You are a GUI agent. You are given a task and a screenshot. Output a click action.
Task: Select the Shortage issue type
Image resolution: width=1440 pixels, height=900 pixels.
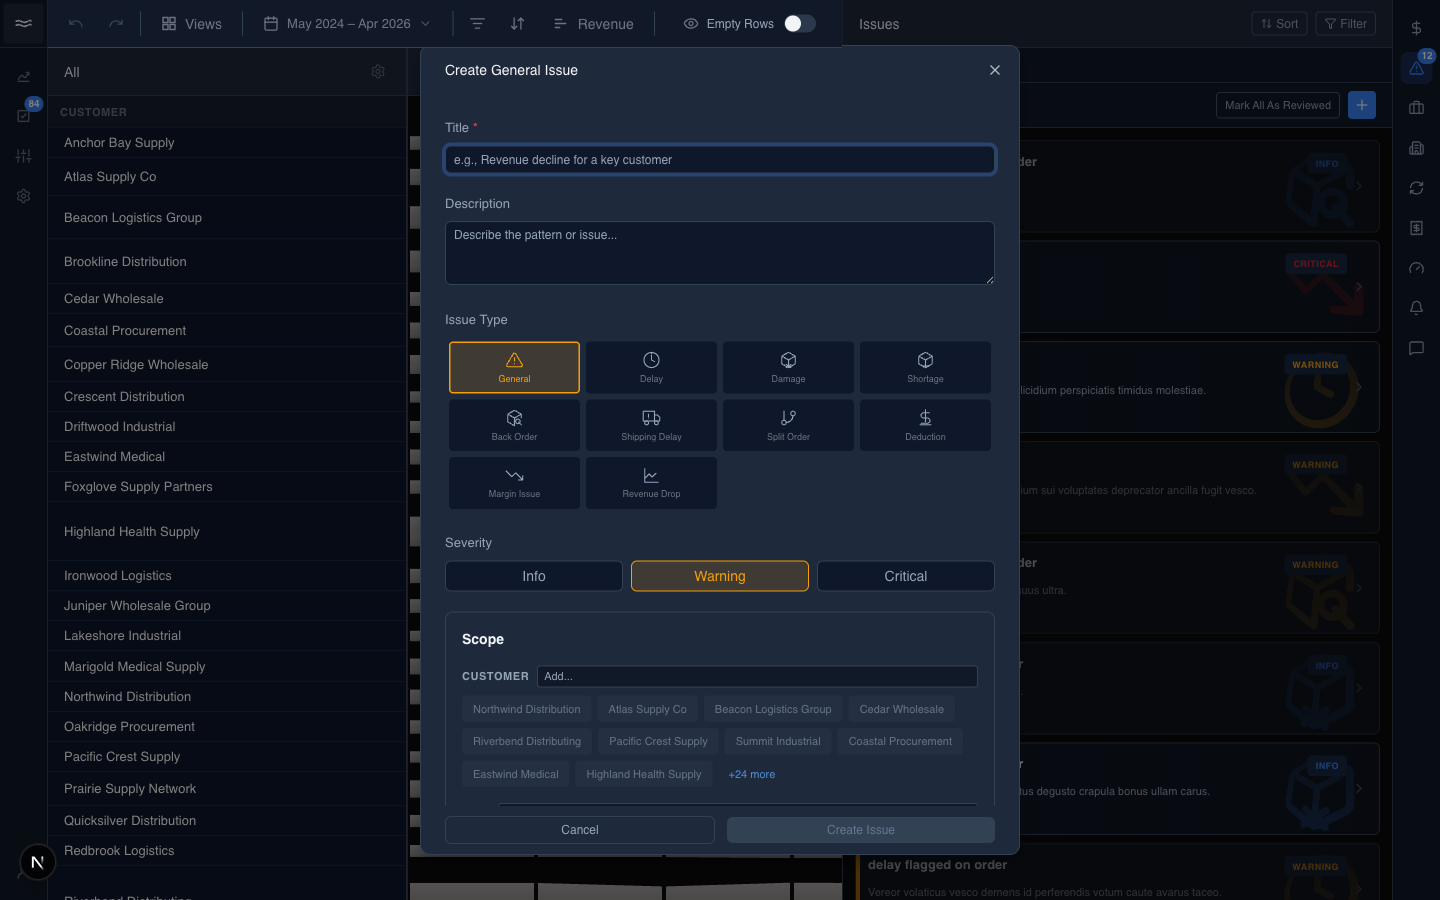(925, 367)
